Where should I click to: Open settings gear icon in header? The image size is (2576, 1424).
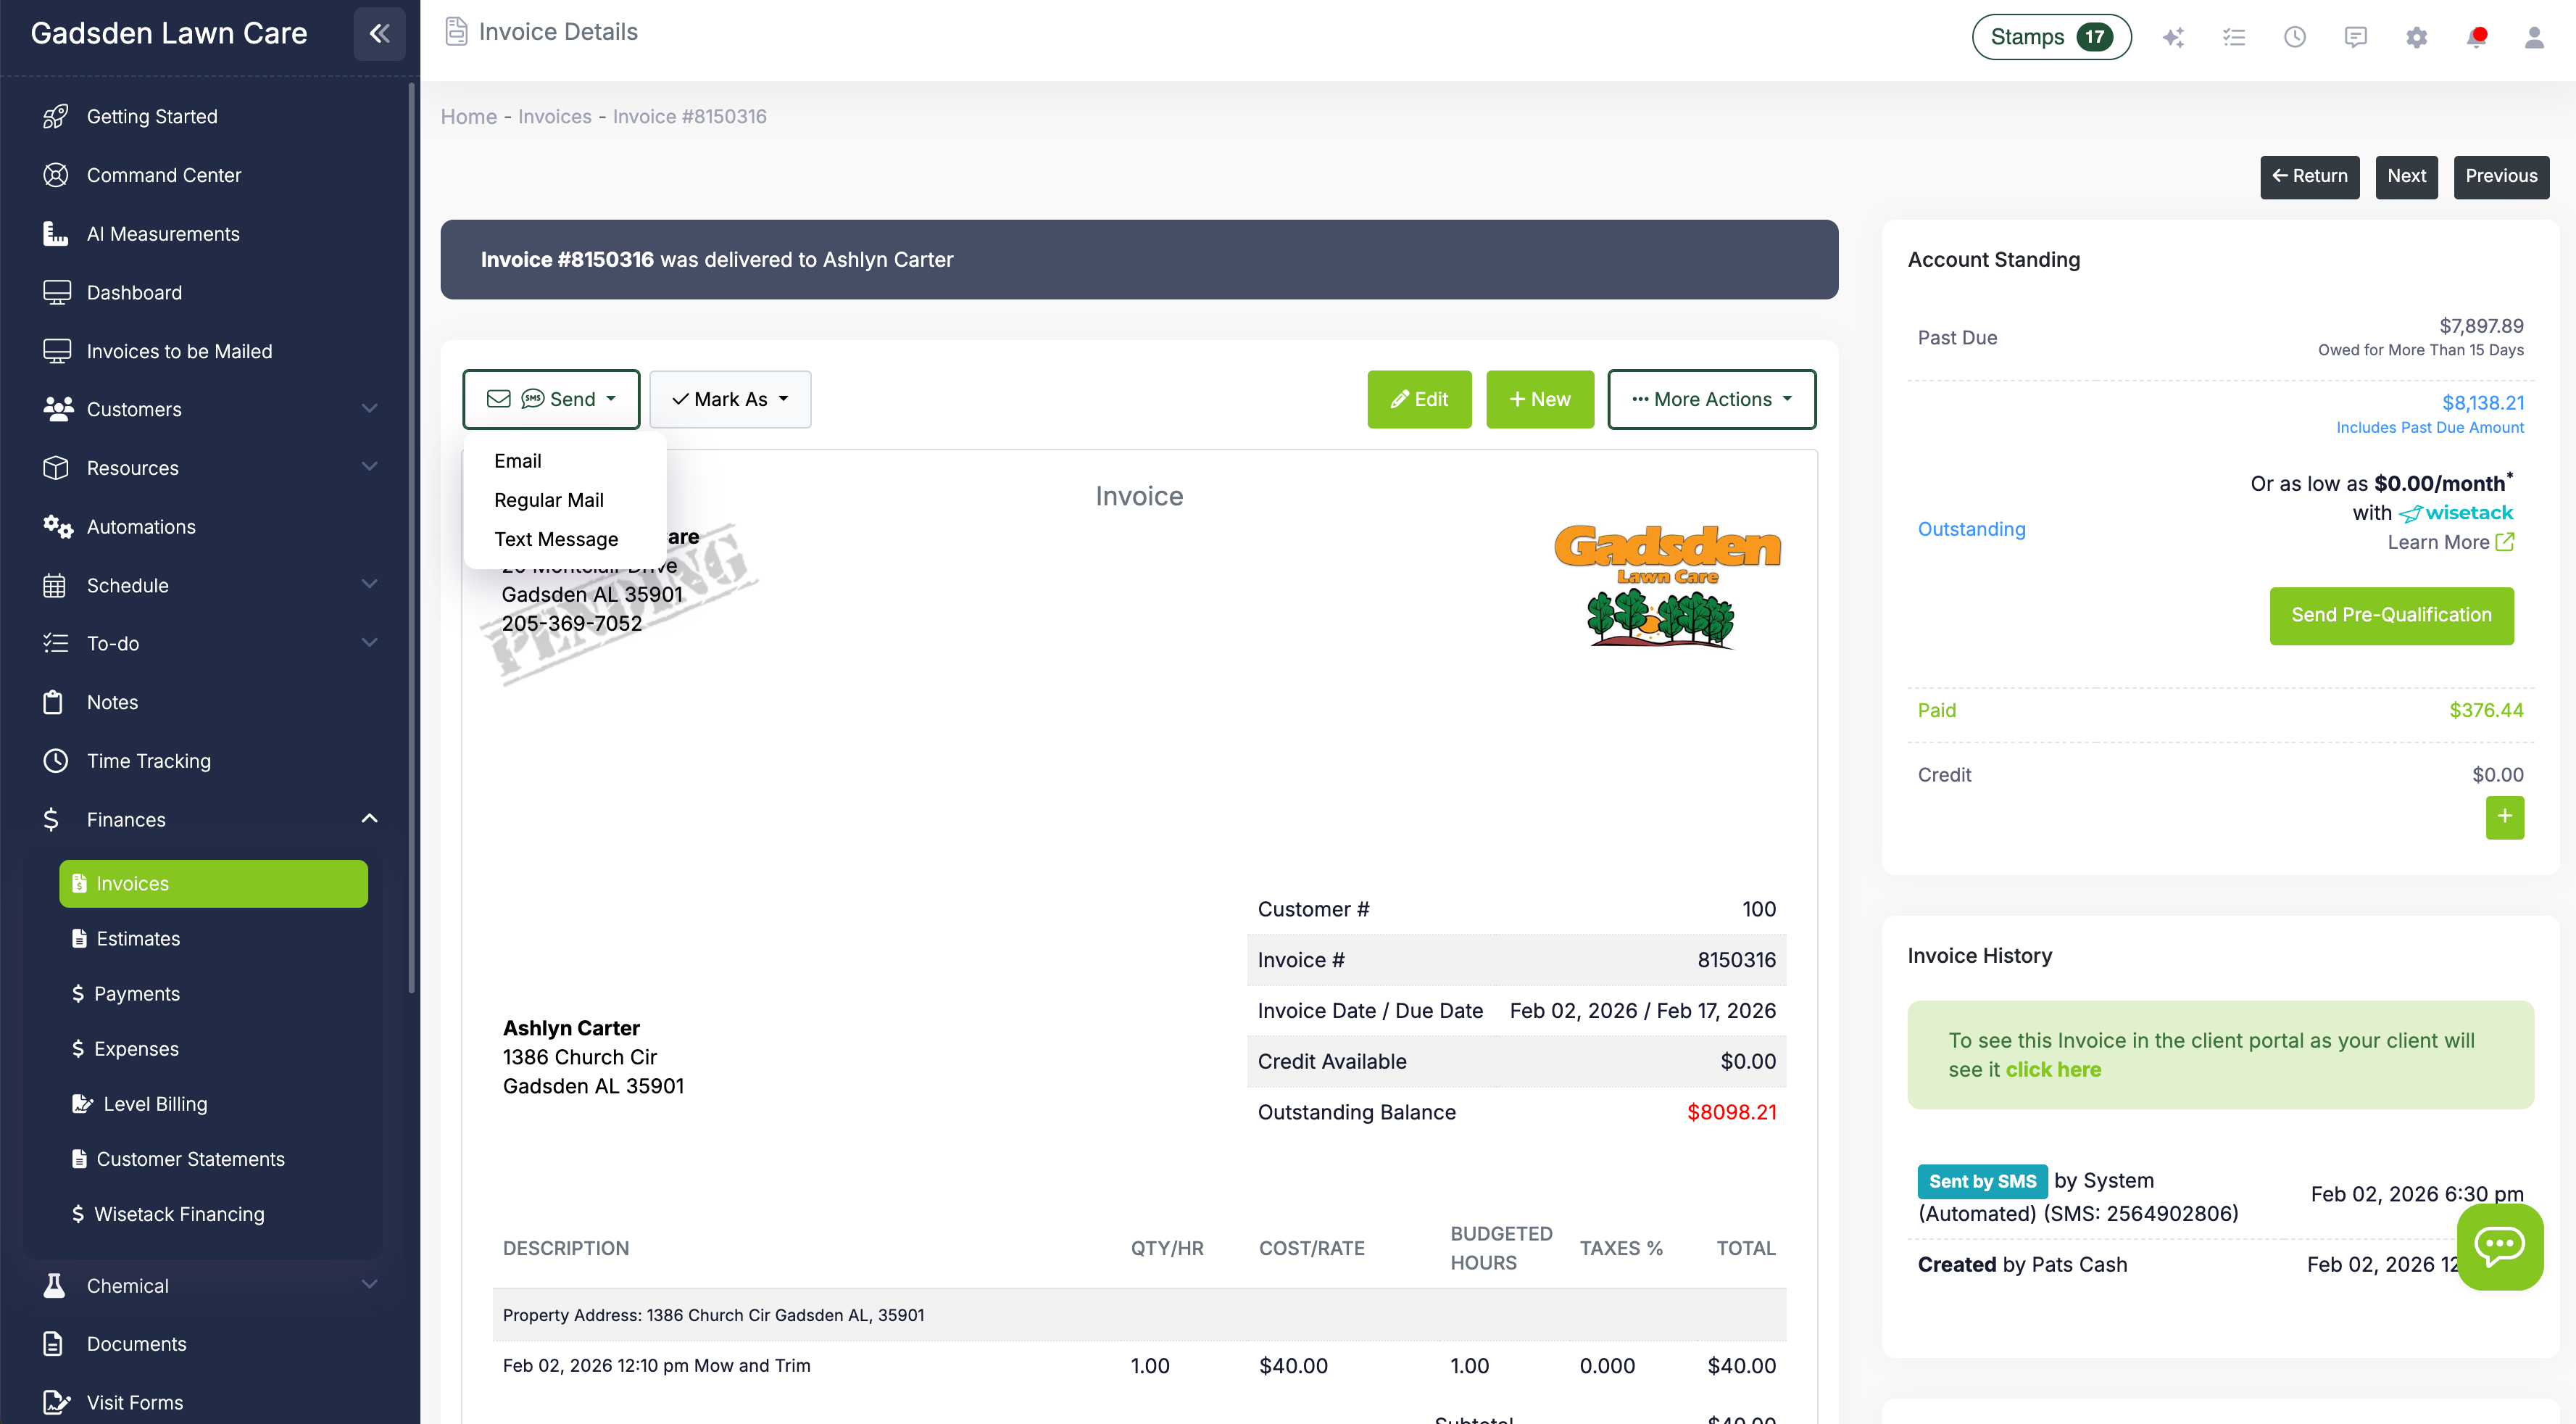click(x=2416, y=37)
